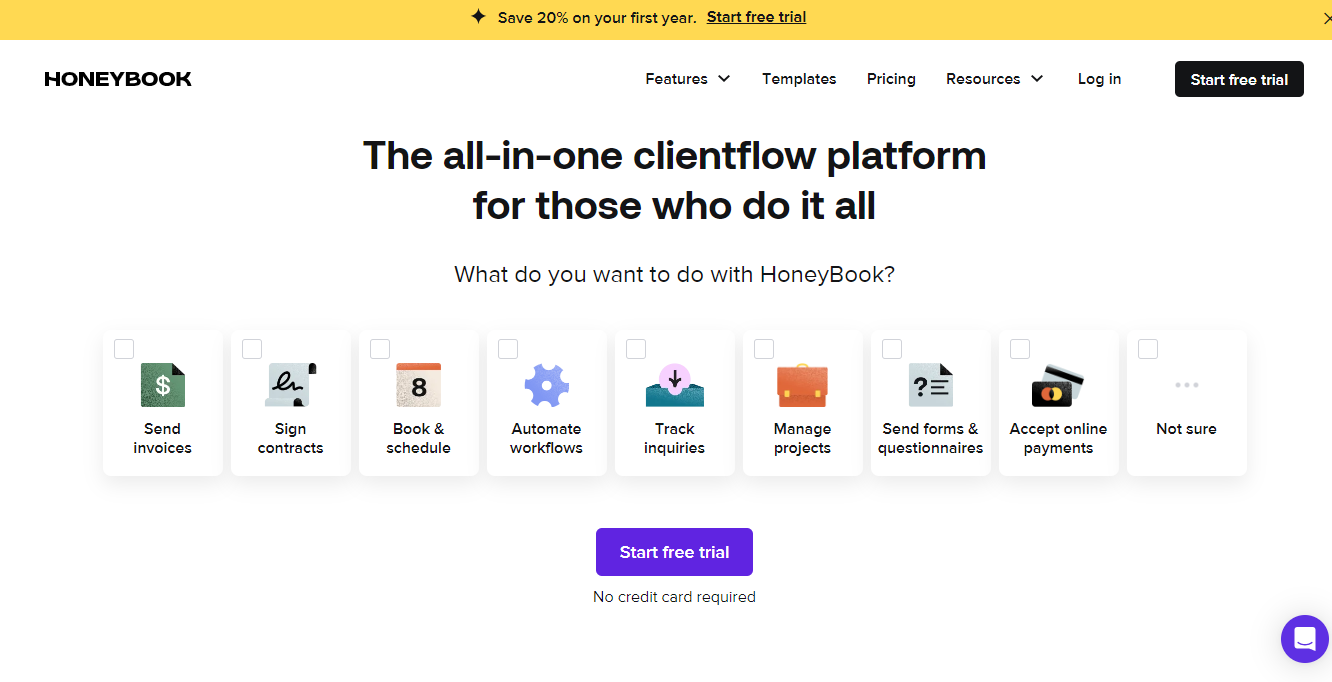Tick the Manage projects checkbox
This screenshot has width=1332, height=682.
tap(764, 349)
